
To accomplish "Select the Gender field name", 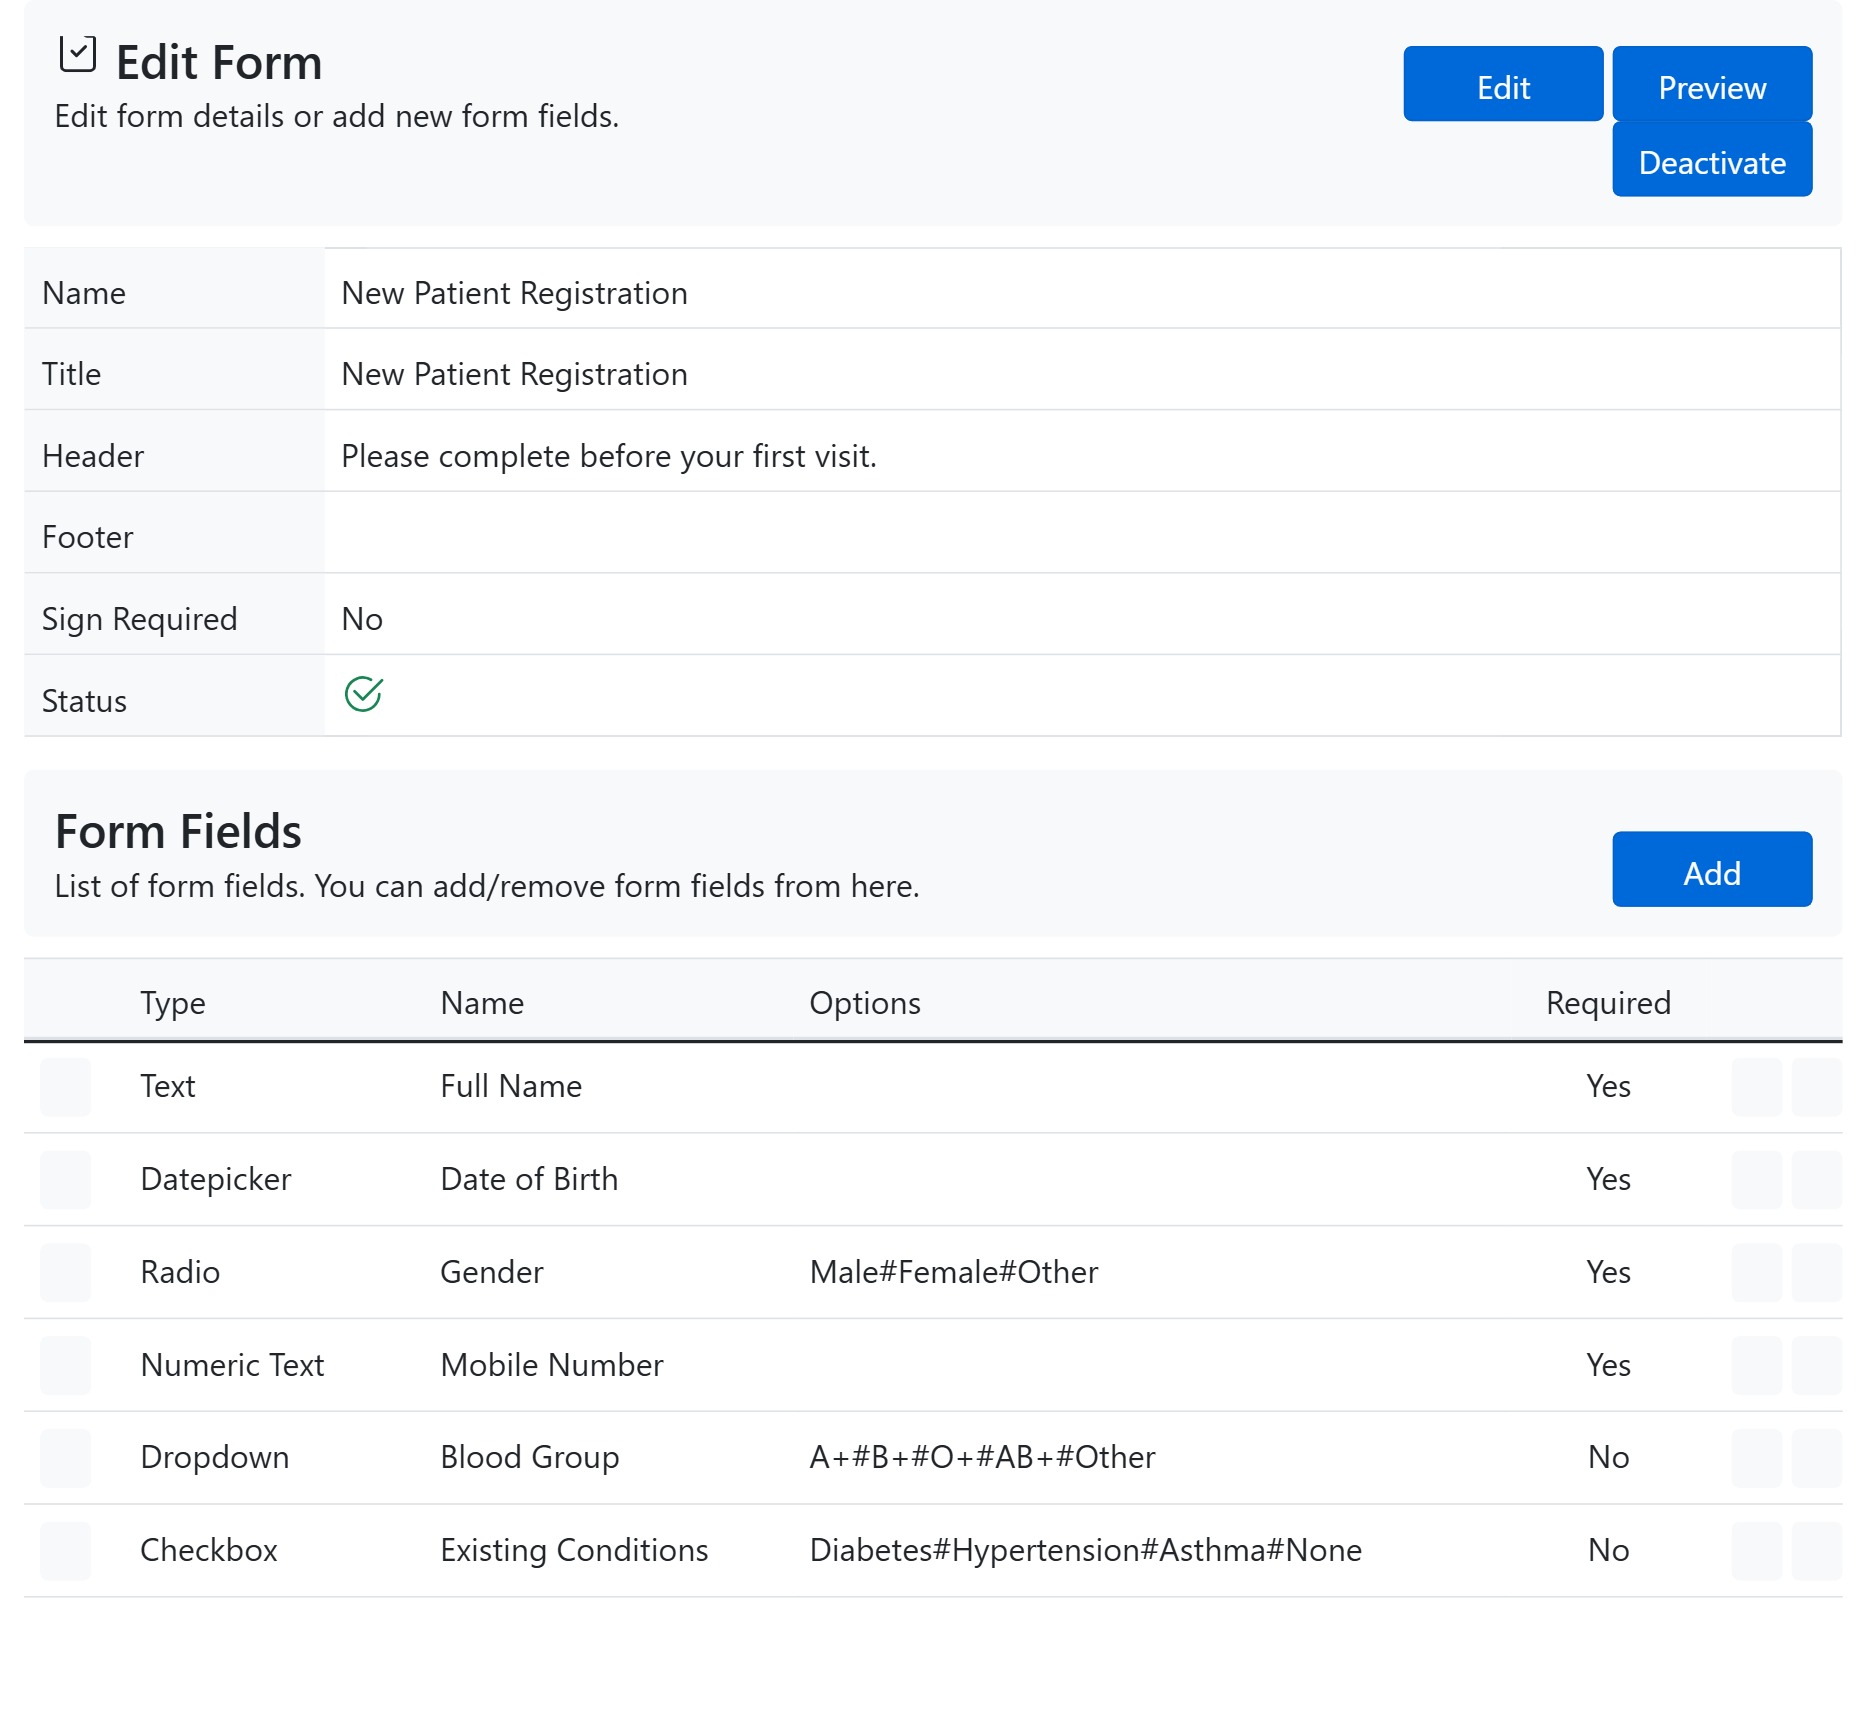I will [x=492, y=1272].
